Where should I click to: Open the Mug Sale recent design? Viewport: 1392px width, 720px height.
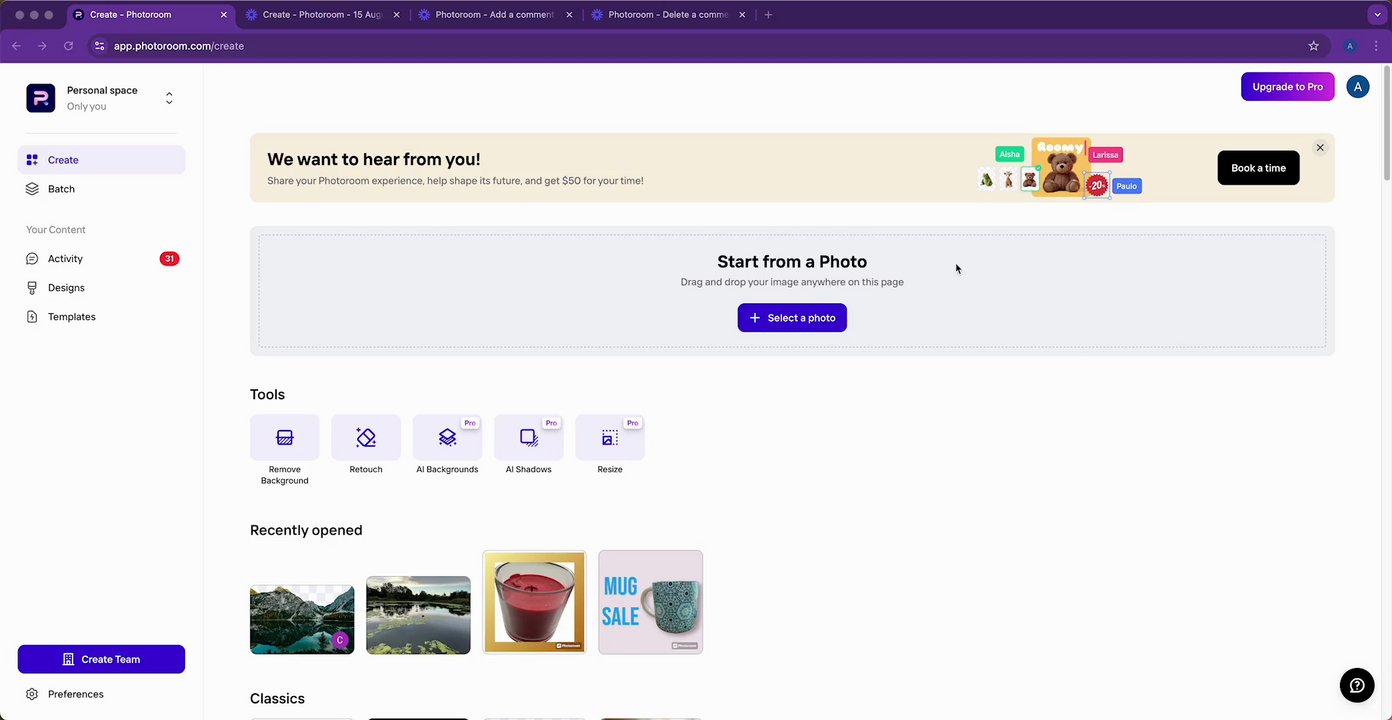click(650, 602)
